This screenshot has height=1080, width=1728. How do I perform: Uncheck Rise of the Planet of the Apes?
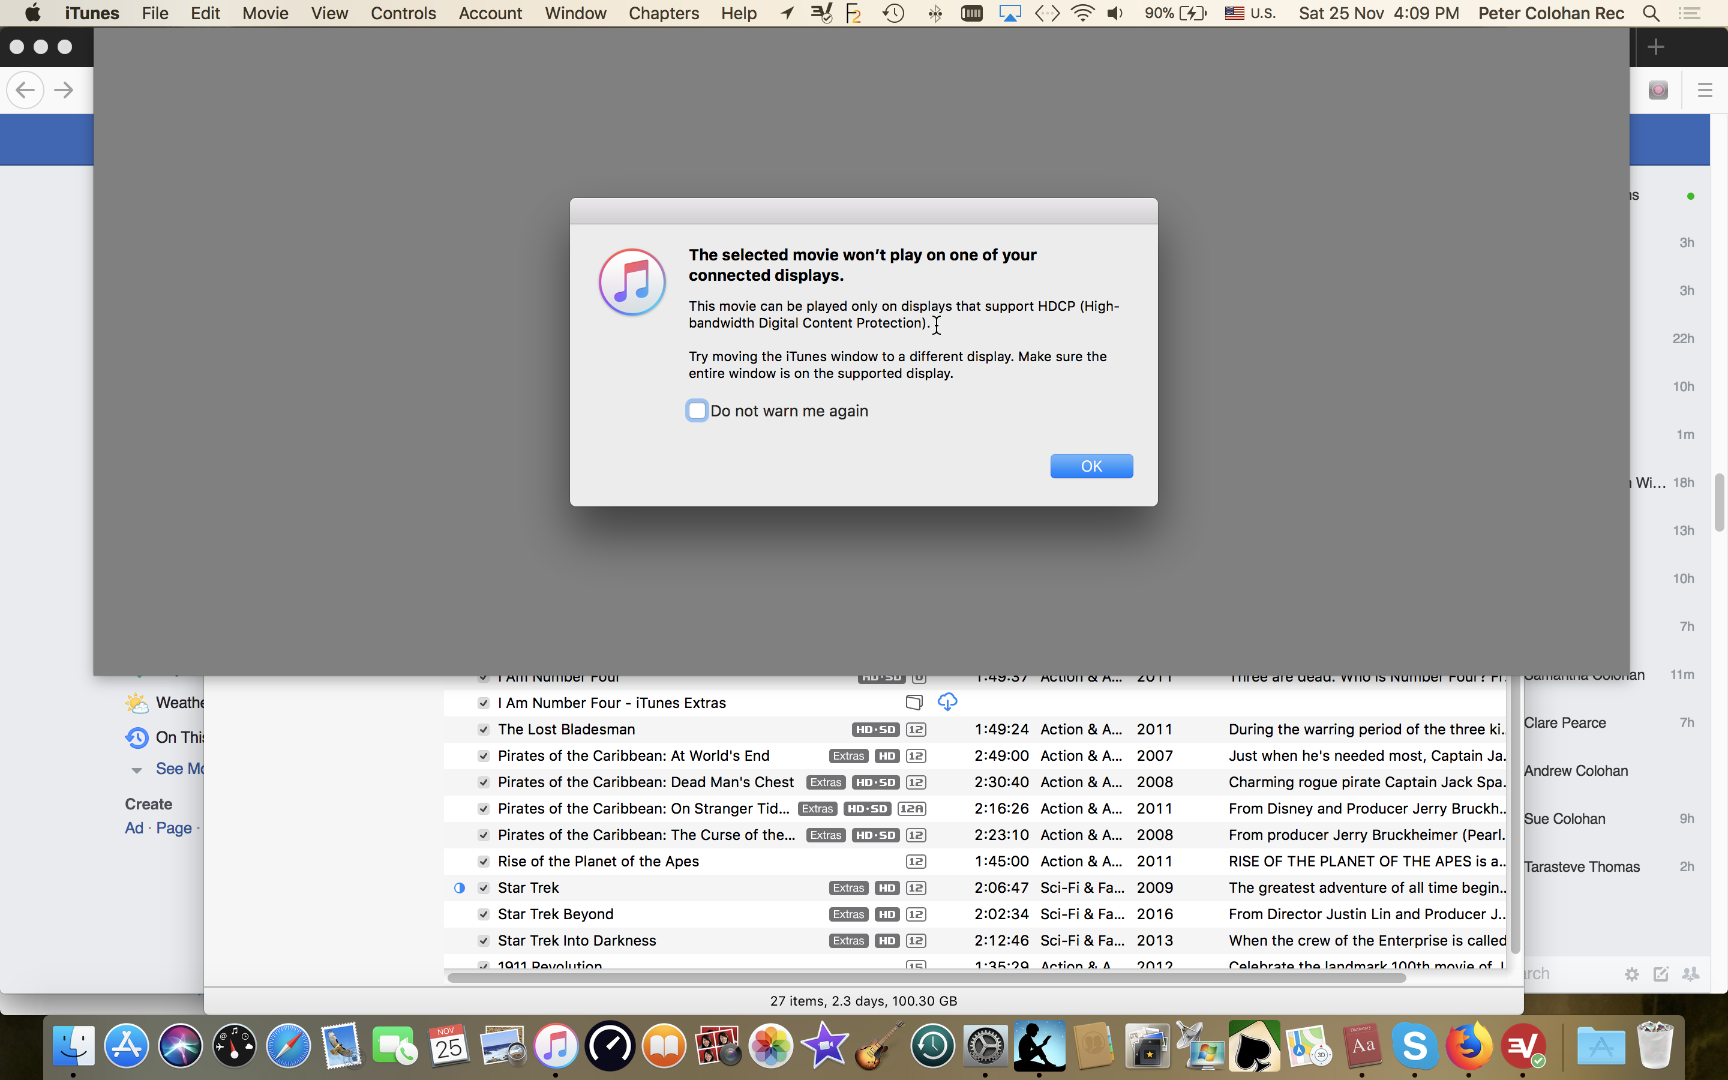tap(483, 861)
